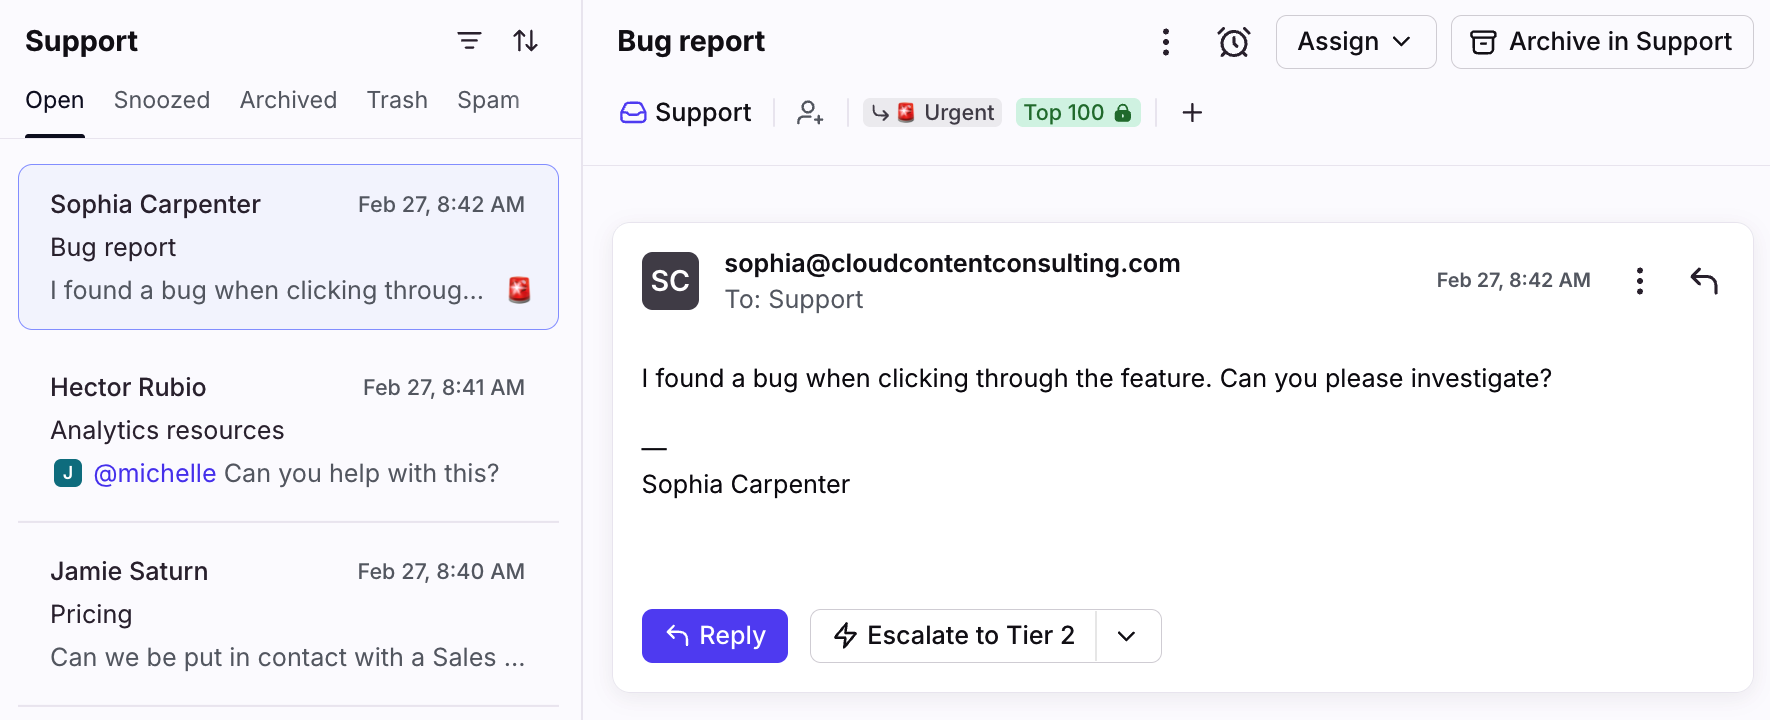The height and width of the screenshot is (720, 1770).
Task: Expand Escalate to Tier 2 dropdown arrow
Action: [x=1127, y=636]
